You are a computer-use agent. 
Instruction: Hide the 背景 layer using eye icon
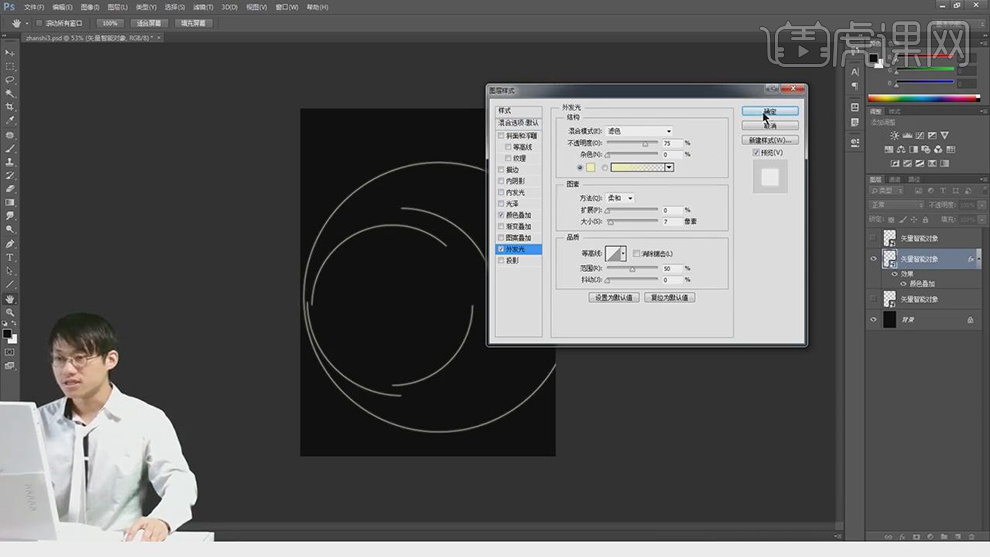click(x=874, y=319)
